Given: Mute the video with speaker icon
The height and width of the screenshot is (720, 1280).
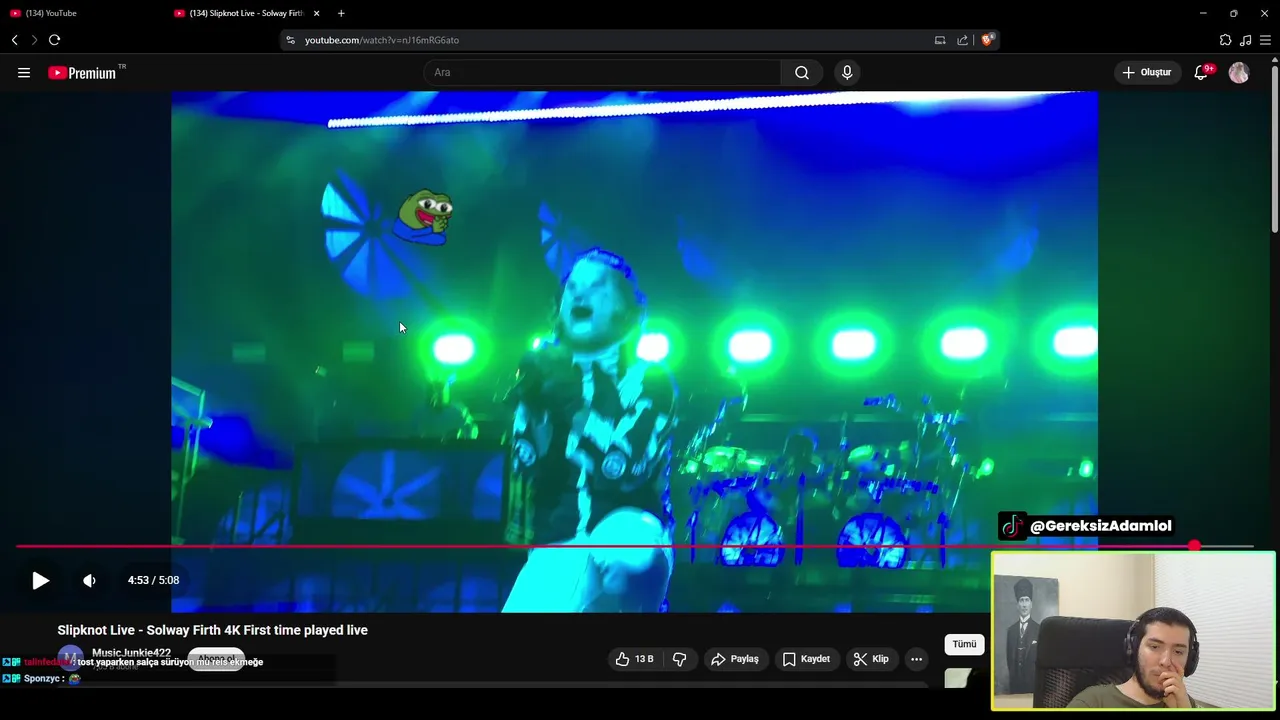Looking at the screenshot, I should tap(89, 580).
